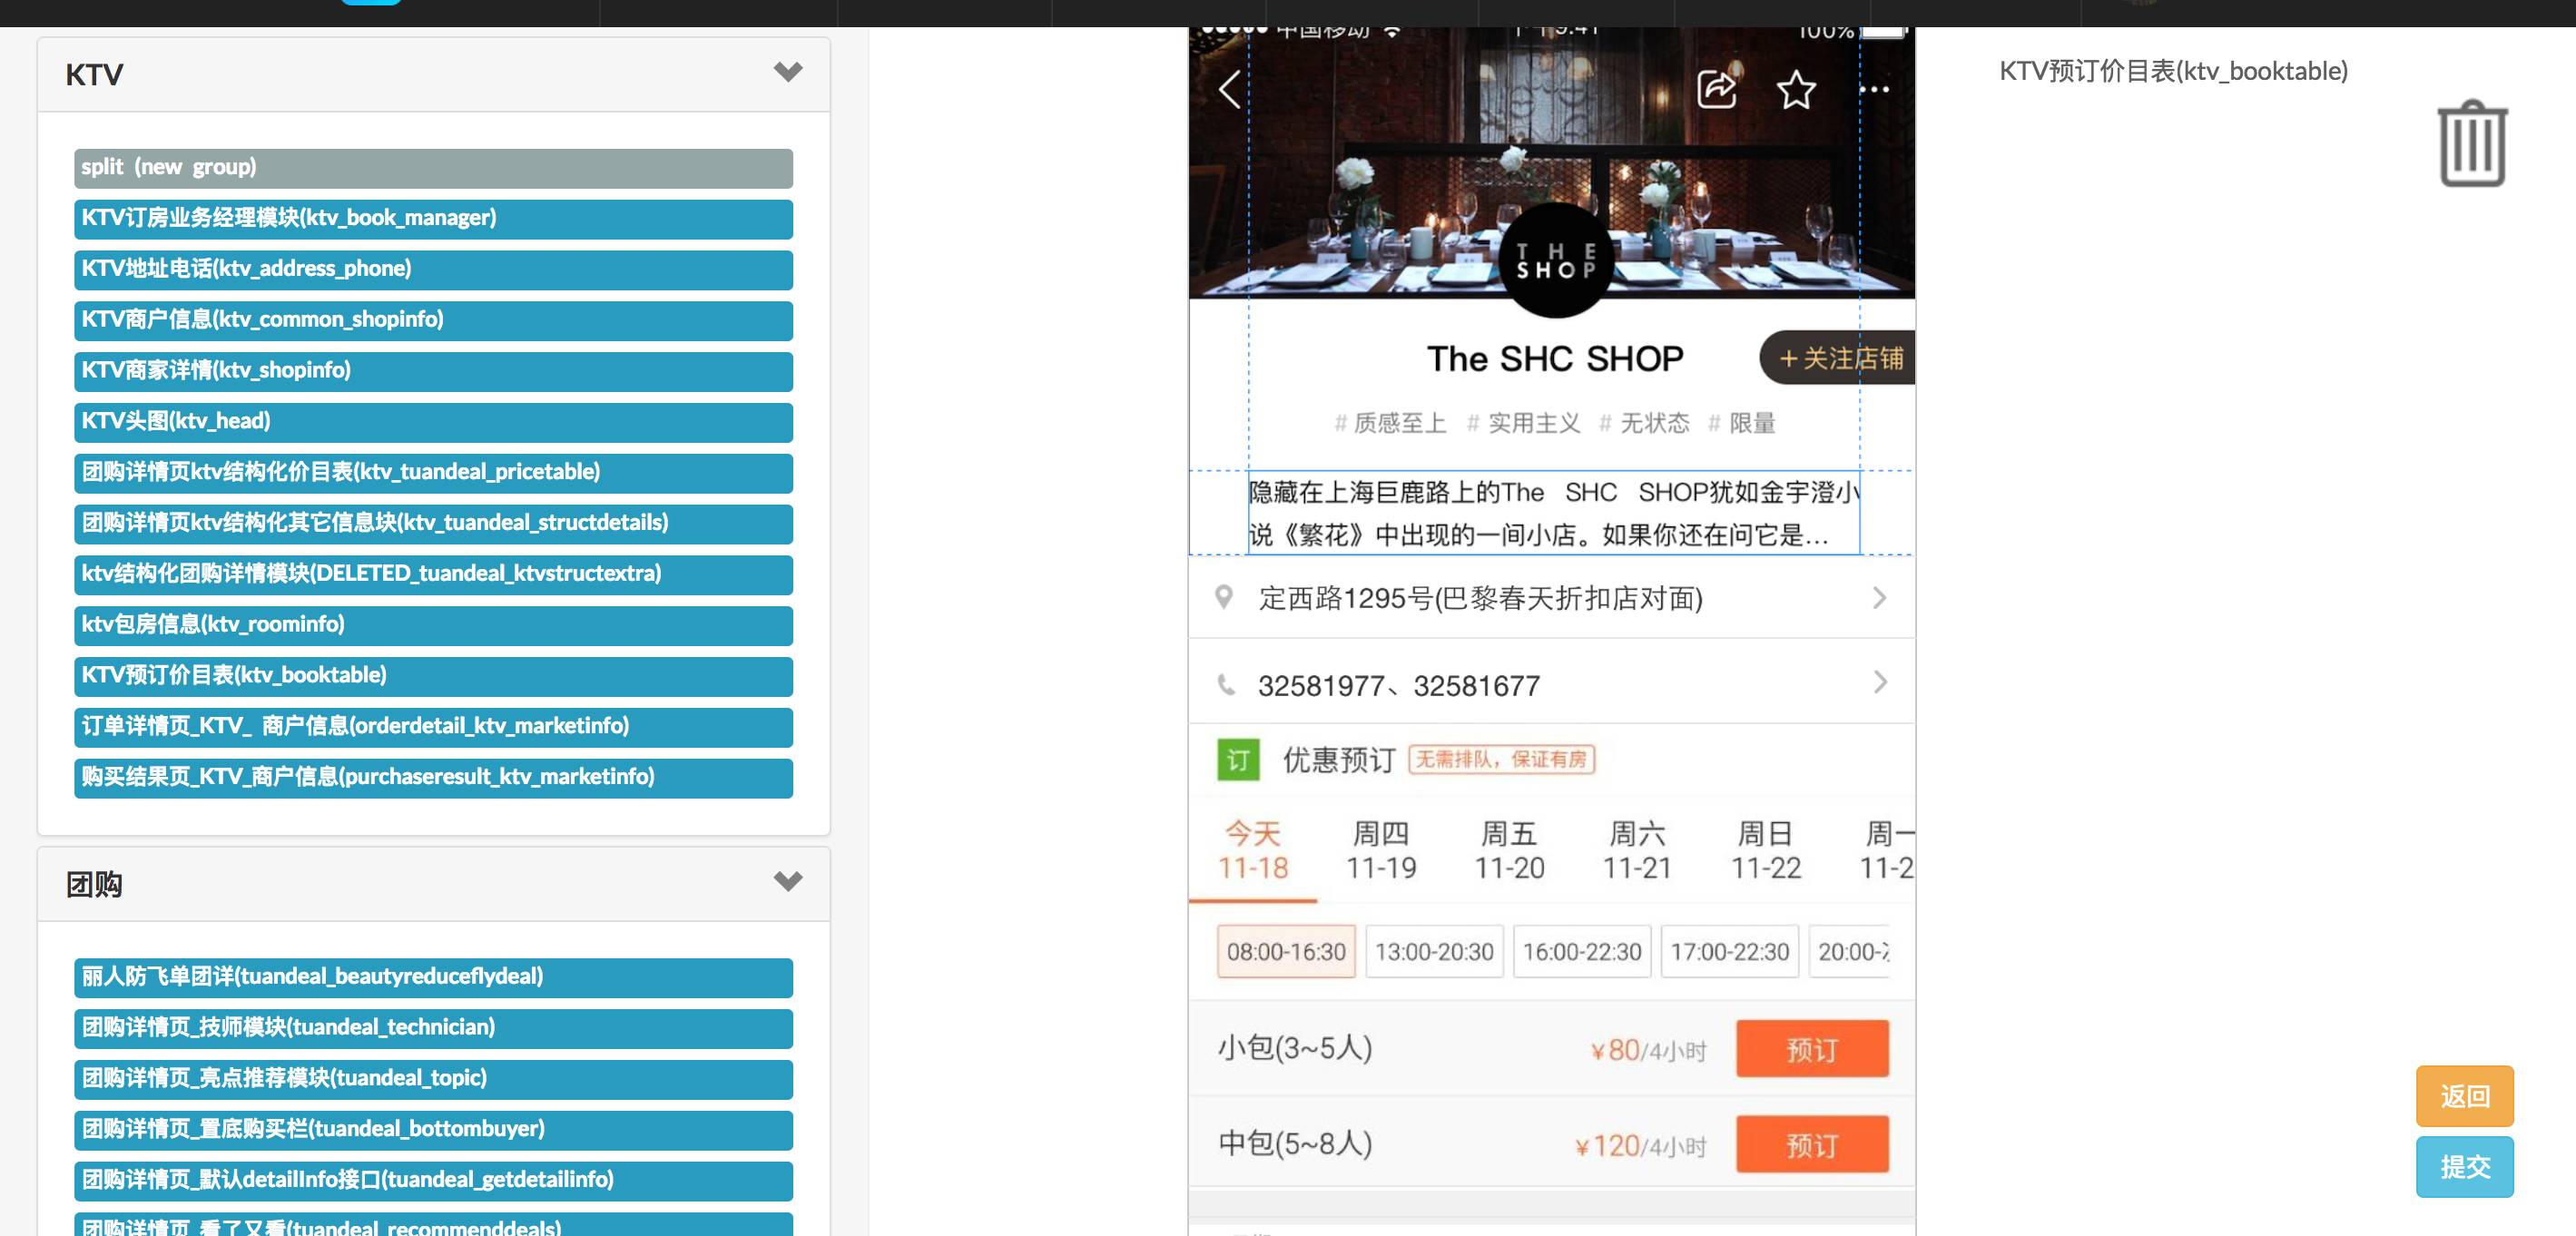Select KTV地址电话(ktv_address_phone) module
Viewport: 2576px width, 1236px height.
tap(433, 270)
